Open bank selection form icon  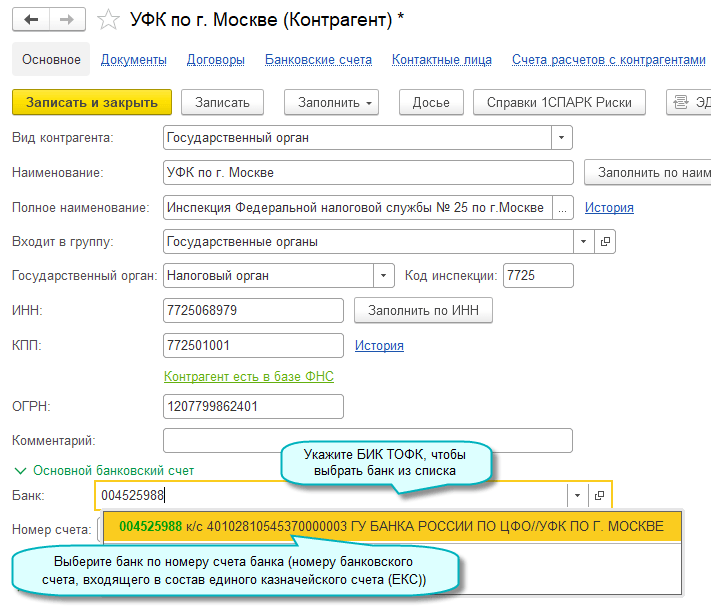[x=599, y=495]
